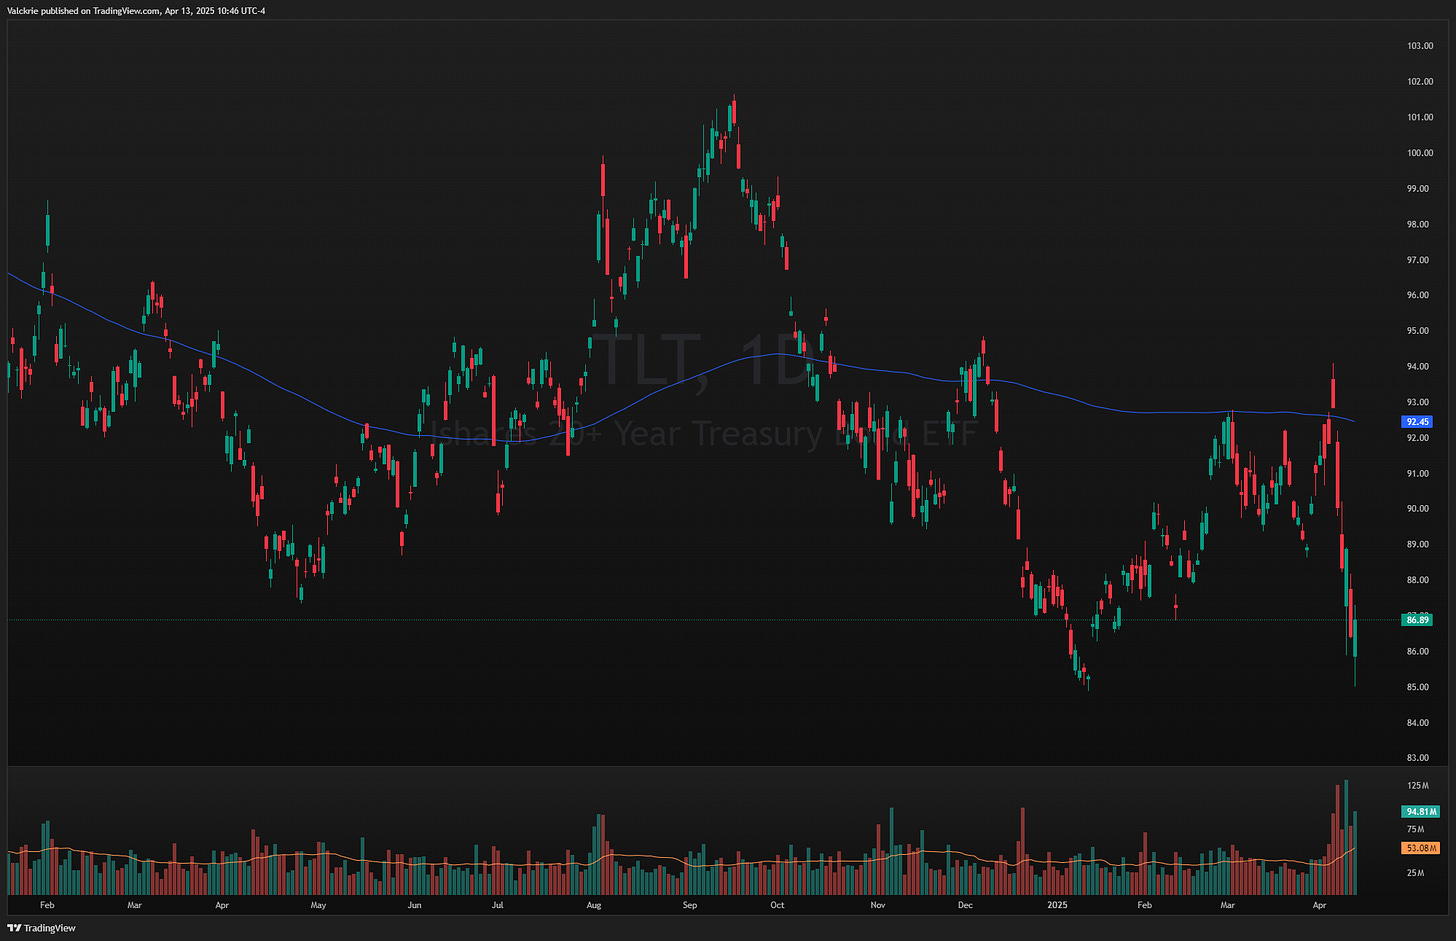The width and height of the screenshot is (1456, 941).
Task: Click the Dec label on the time axis
Action: 965,905
